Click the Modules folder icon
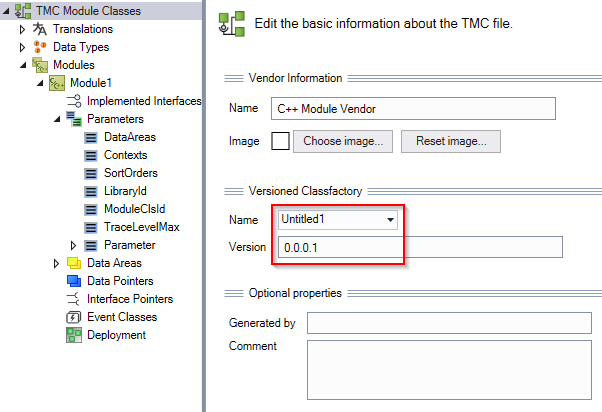 click(40, 65)
